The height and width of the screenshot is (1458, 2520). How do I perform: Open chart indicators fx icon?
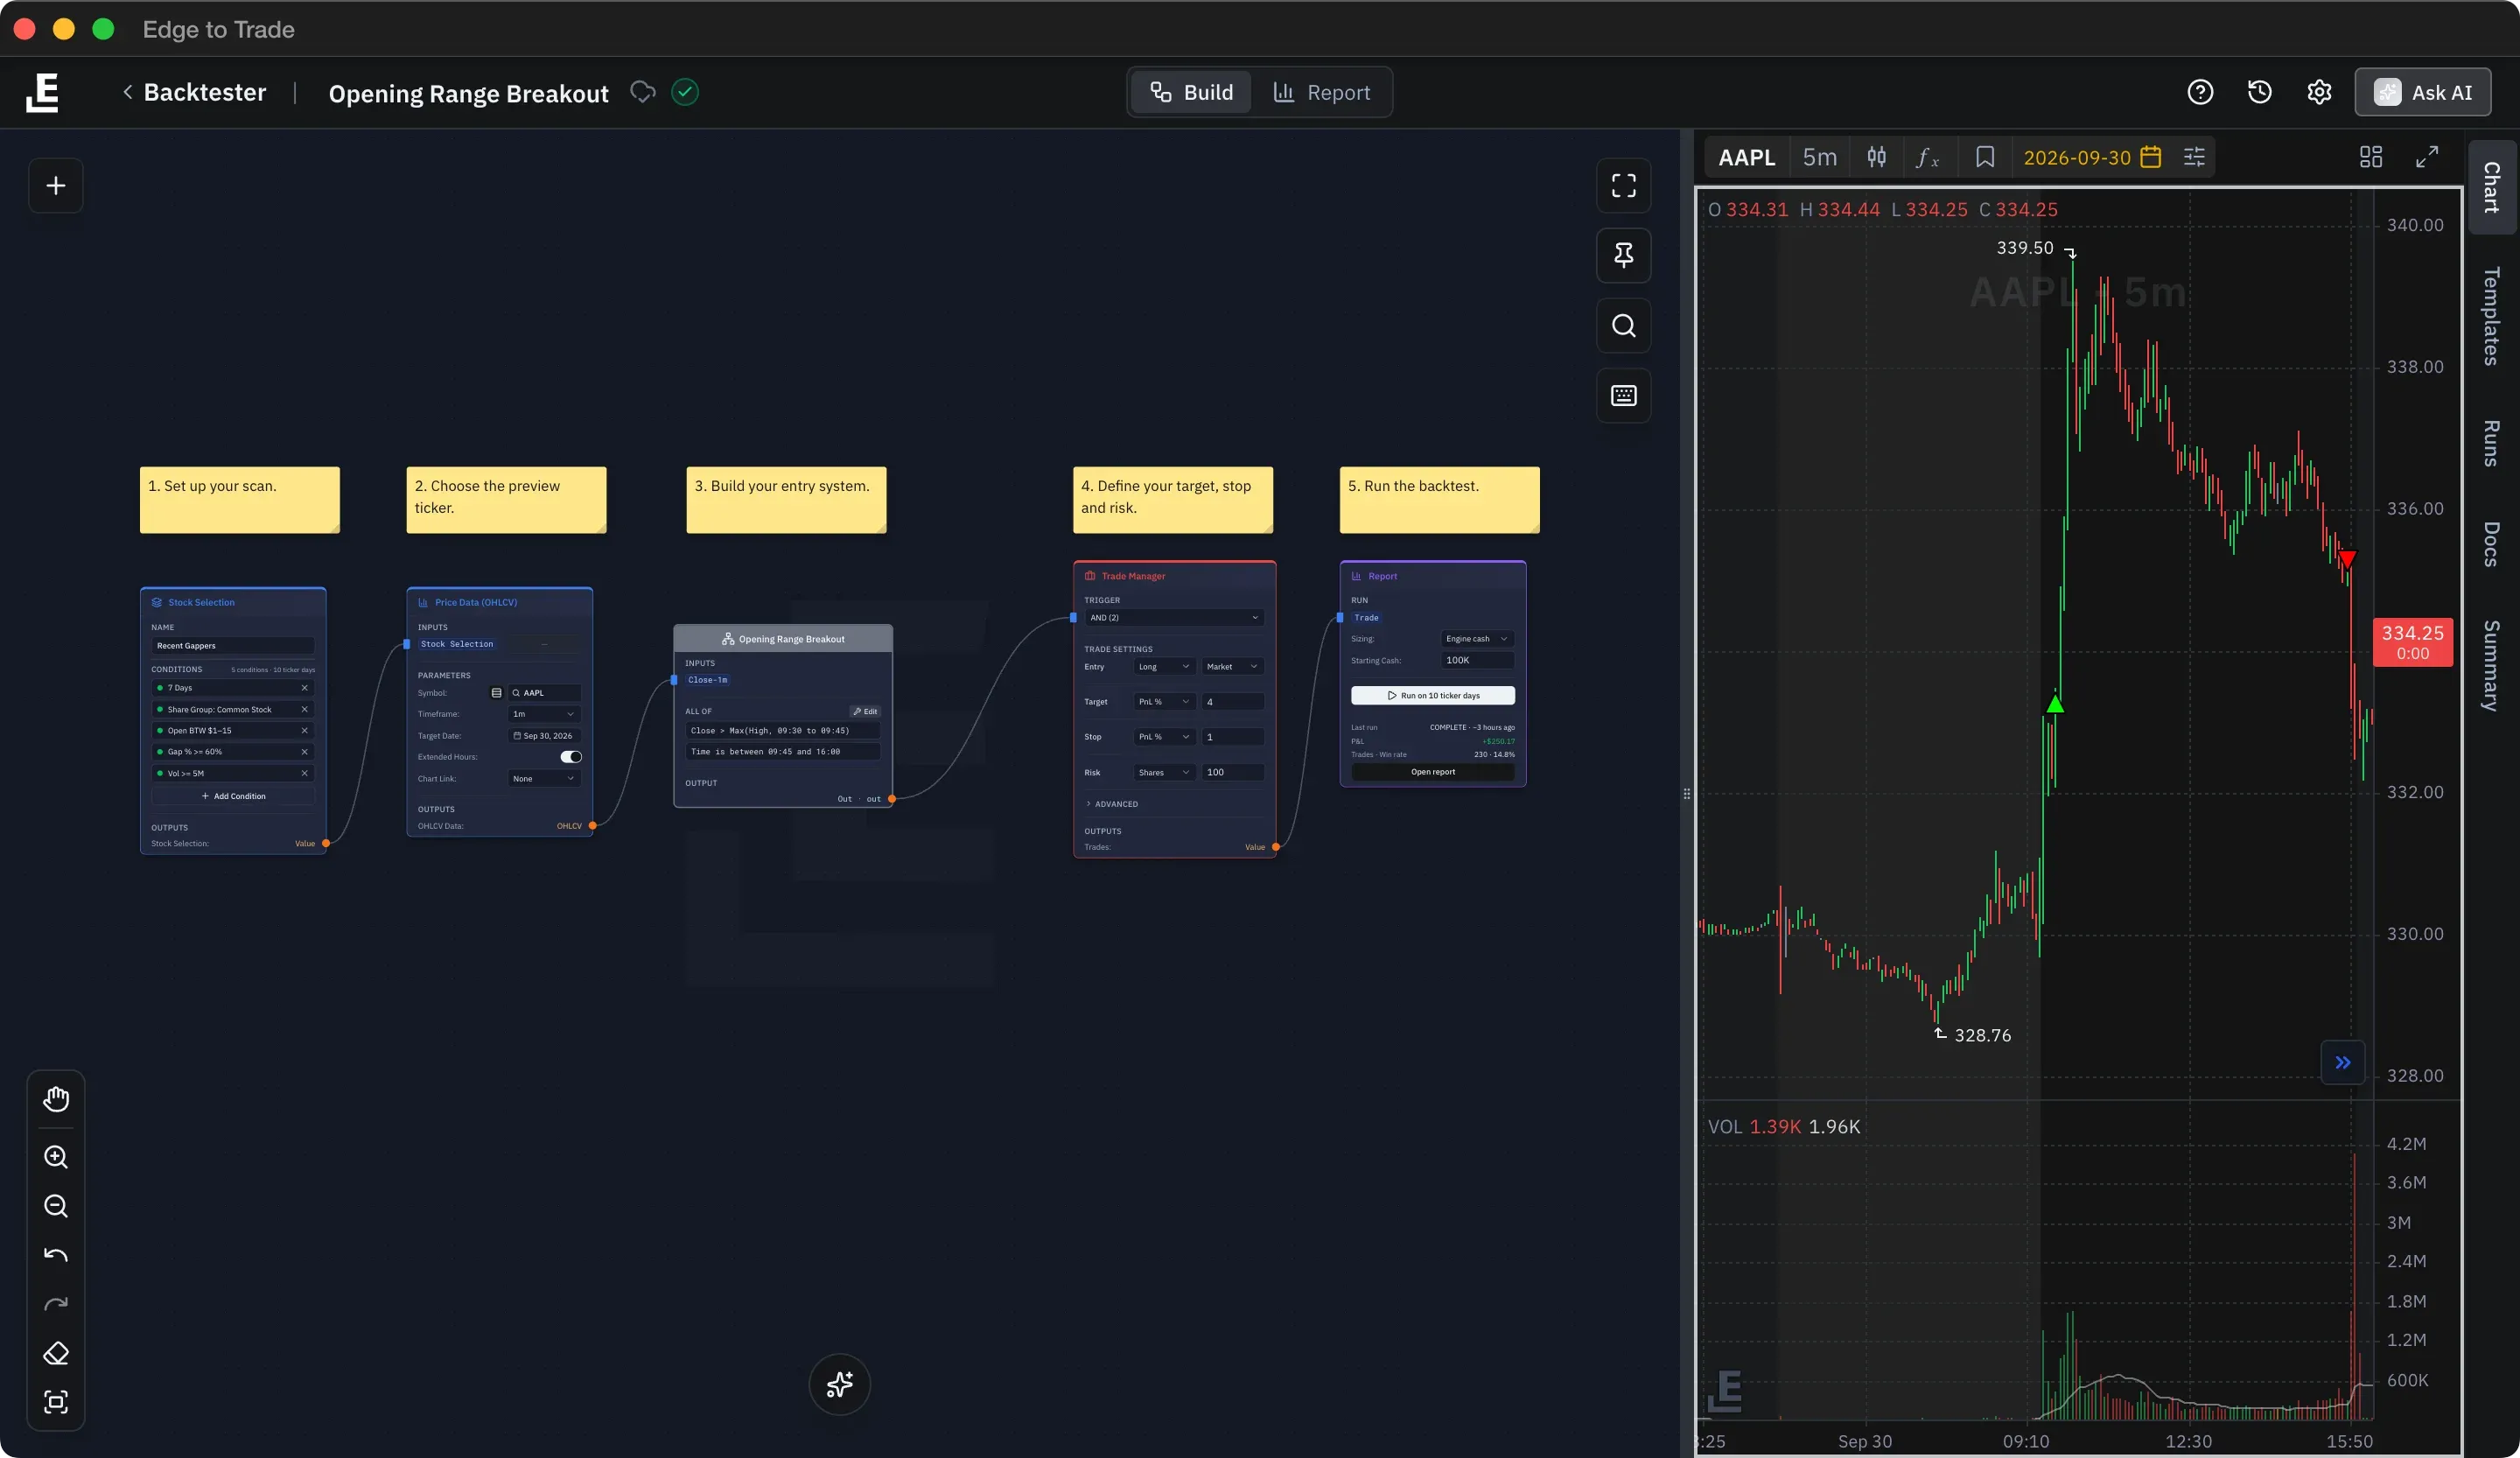click(1926, 157)
